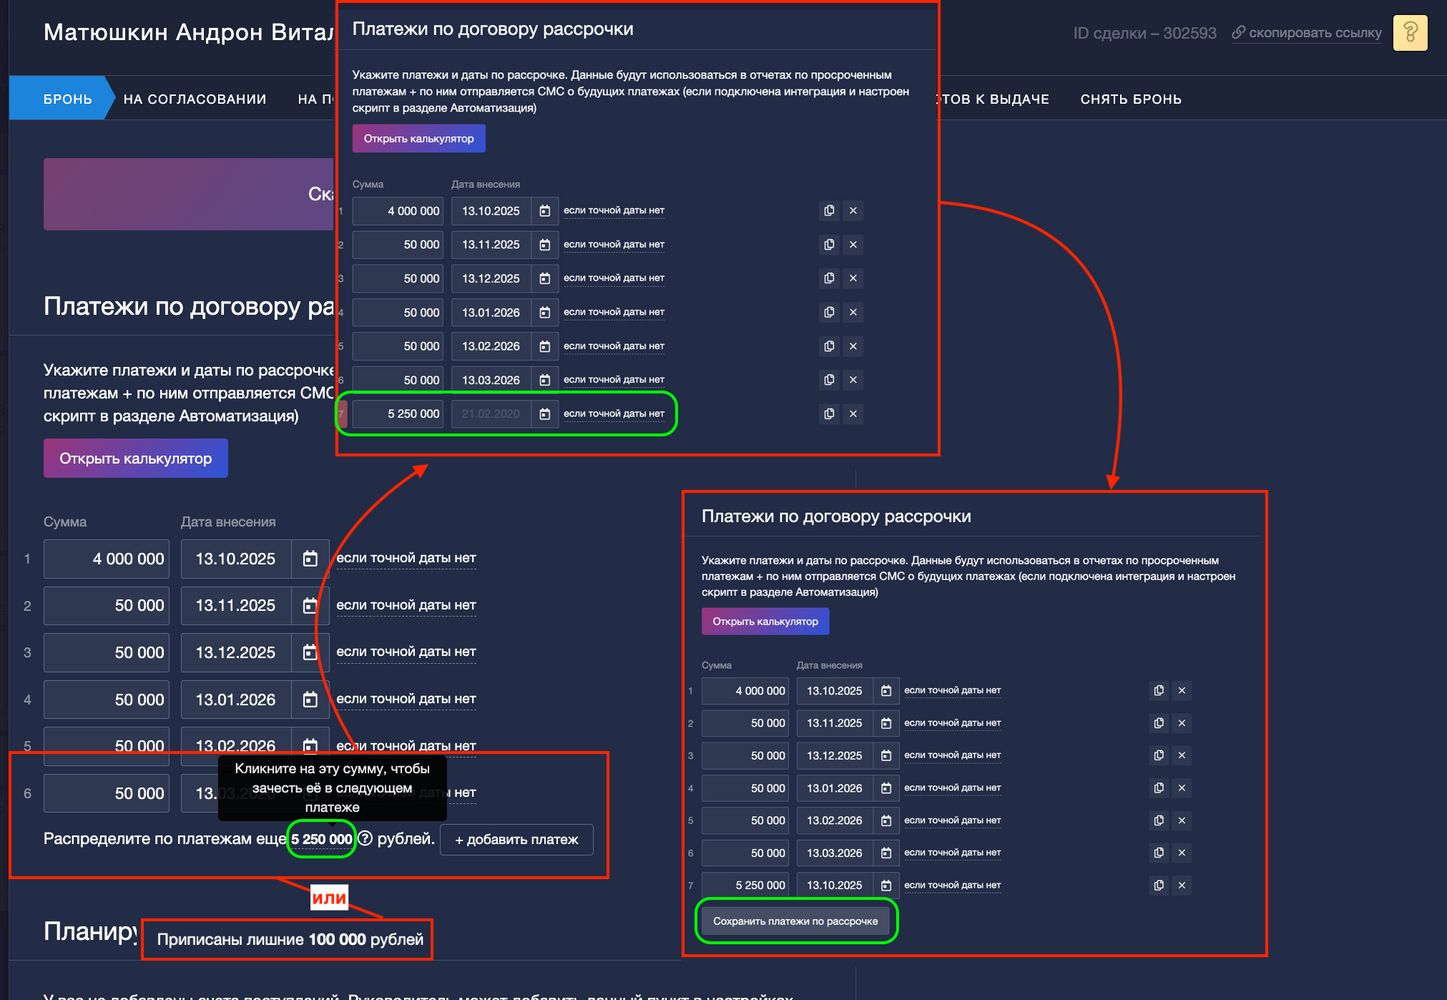The width and height of the screenshot is (1447, 1000).
Task: Click the 'ID сделки – 302593' text
Action: pyautogui.click(x=1145, y=33)
